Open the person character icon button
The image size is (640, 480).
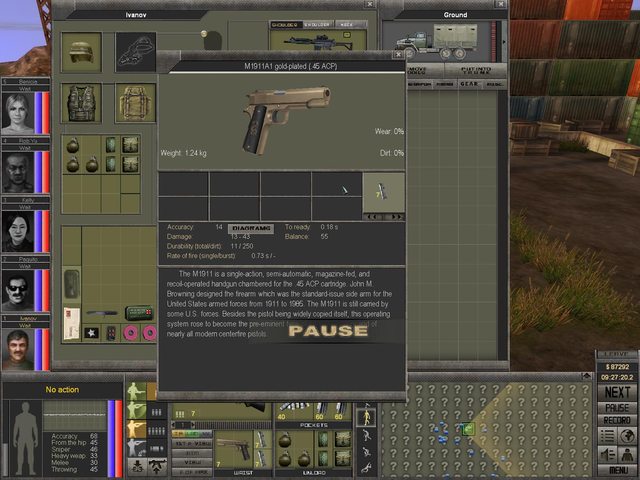[628, 455]
